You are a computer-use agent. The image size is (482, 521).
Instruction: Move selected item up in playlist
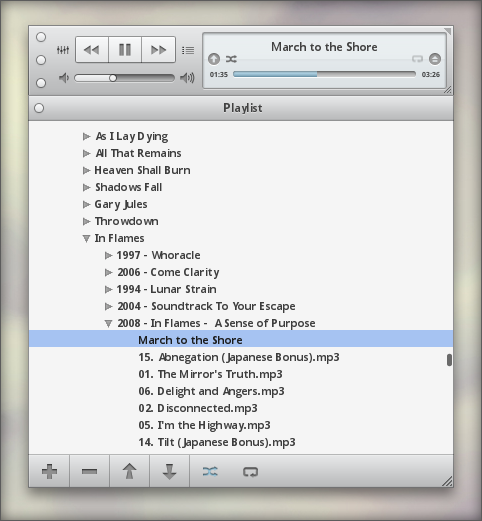coord(129,471)
